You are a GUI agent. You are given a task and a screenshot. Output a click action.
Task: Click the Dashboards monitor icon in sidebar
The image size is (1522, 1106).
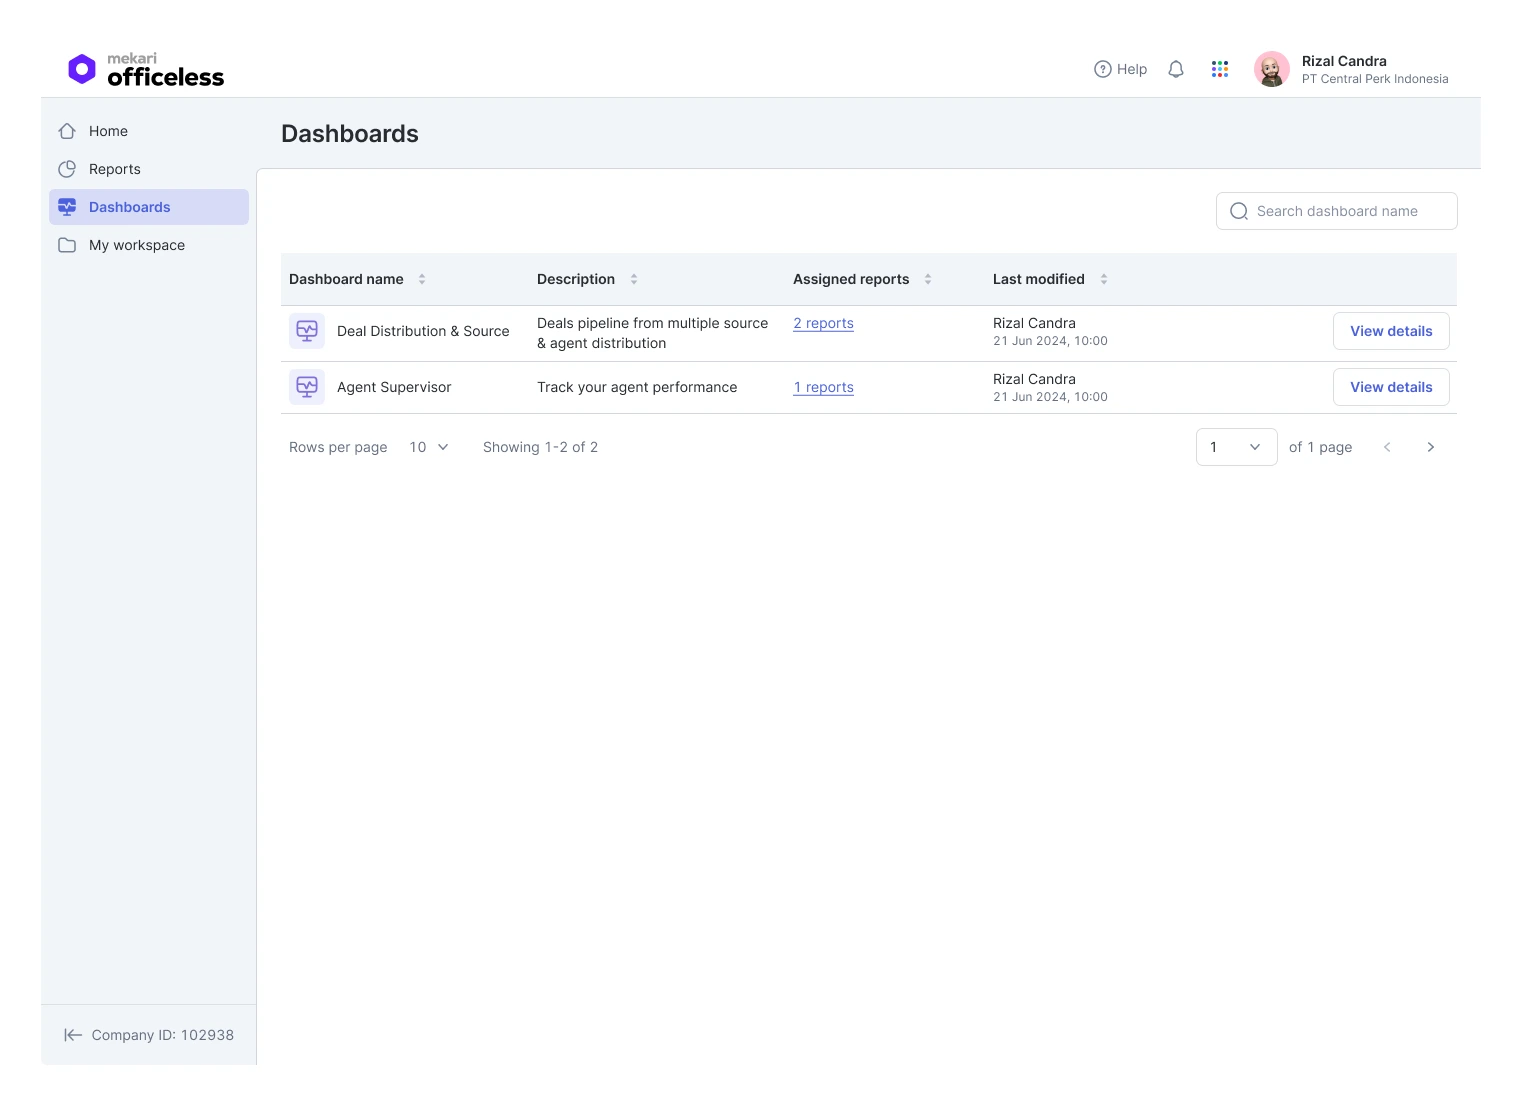[67, 207]
